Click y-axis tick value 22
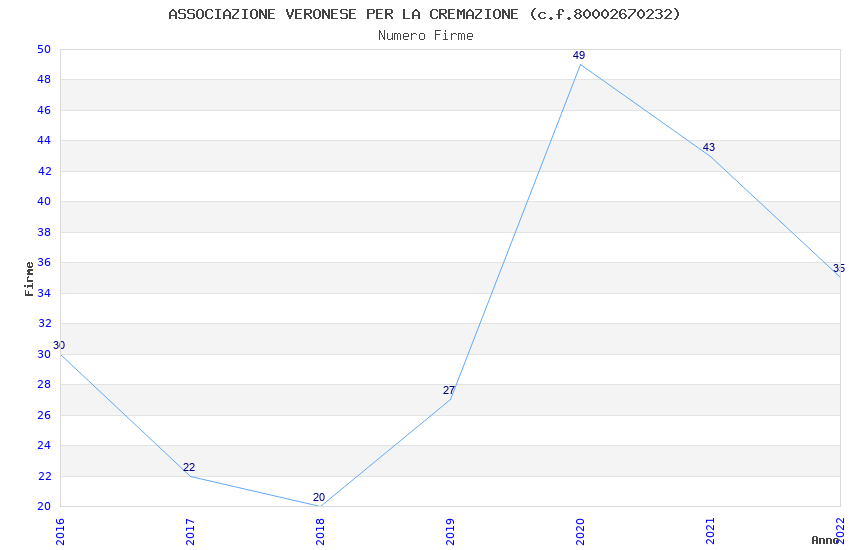This screenshot has height=550, width=850. pyautogui.click(x=44, y=476)
